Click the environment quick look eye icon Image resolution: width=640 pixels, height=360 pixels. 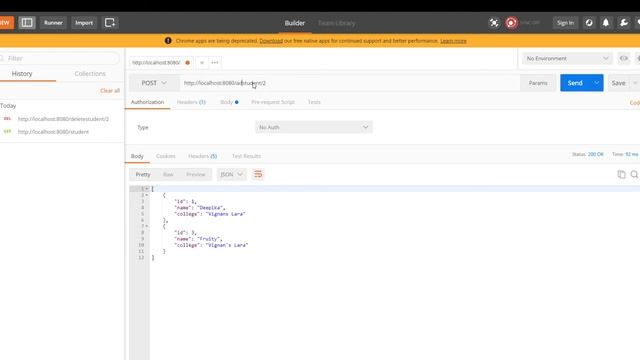coord(624,58)
